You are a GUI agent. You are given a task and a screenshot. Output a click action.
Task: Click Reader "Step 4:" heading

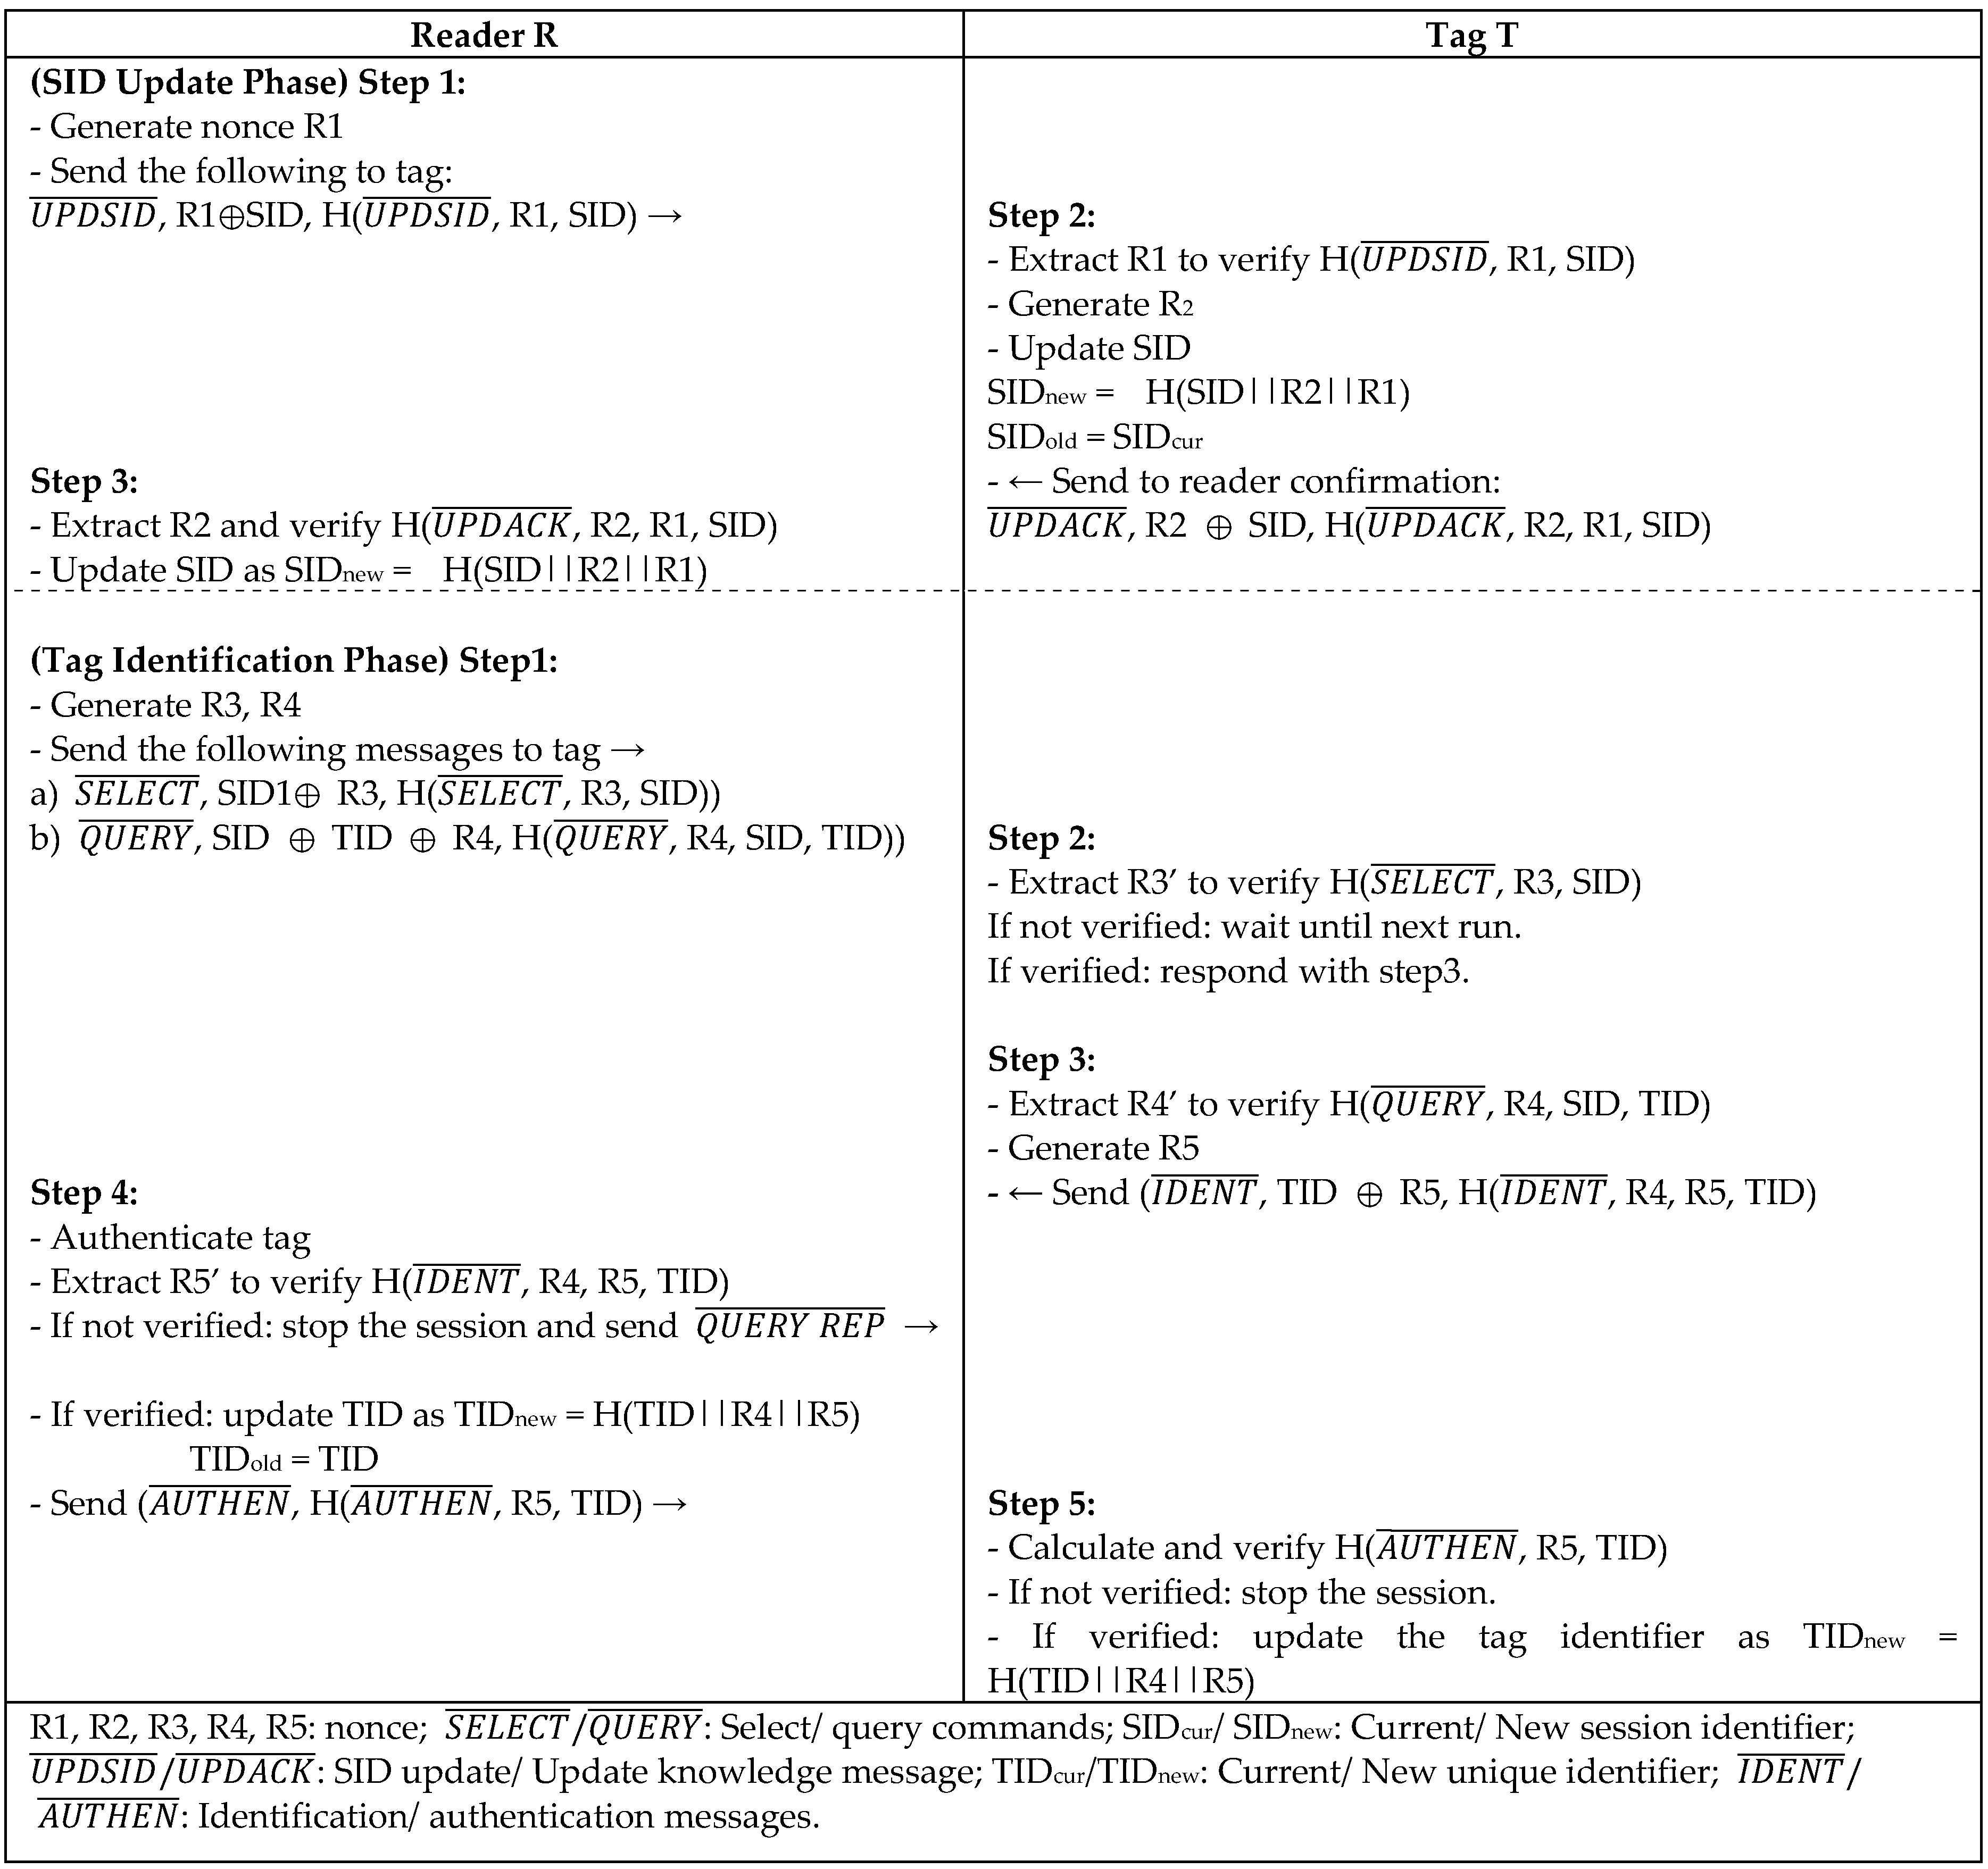pos(84,1193)
